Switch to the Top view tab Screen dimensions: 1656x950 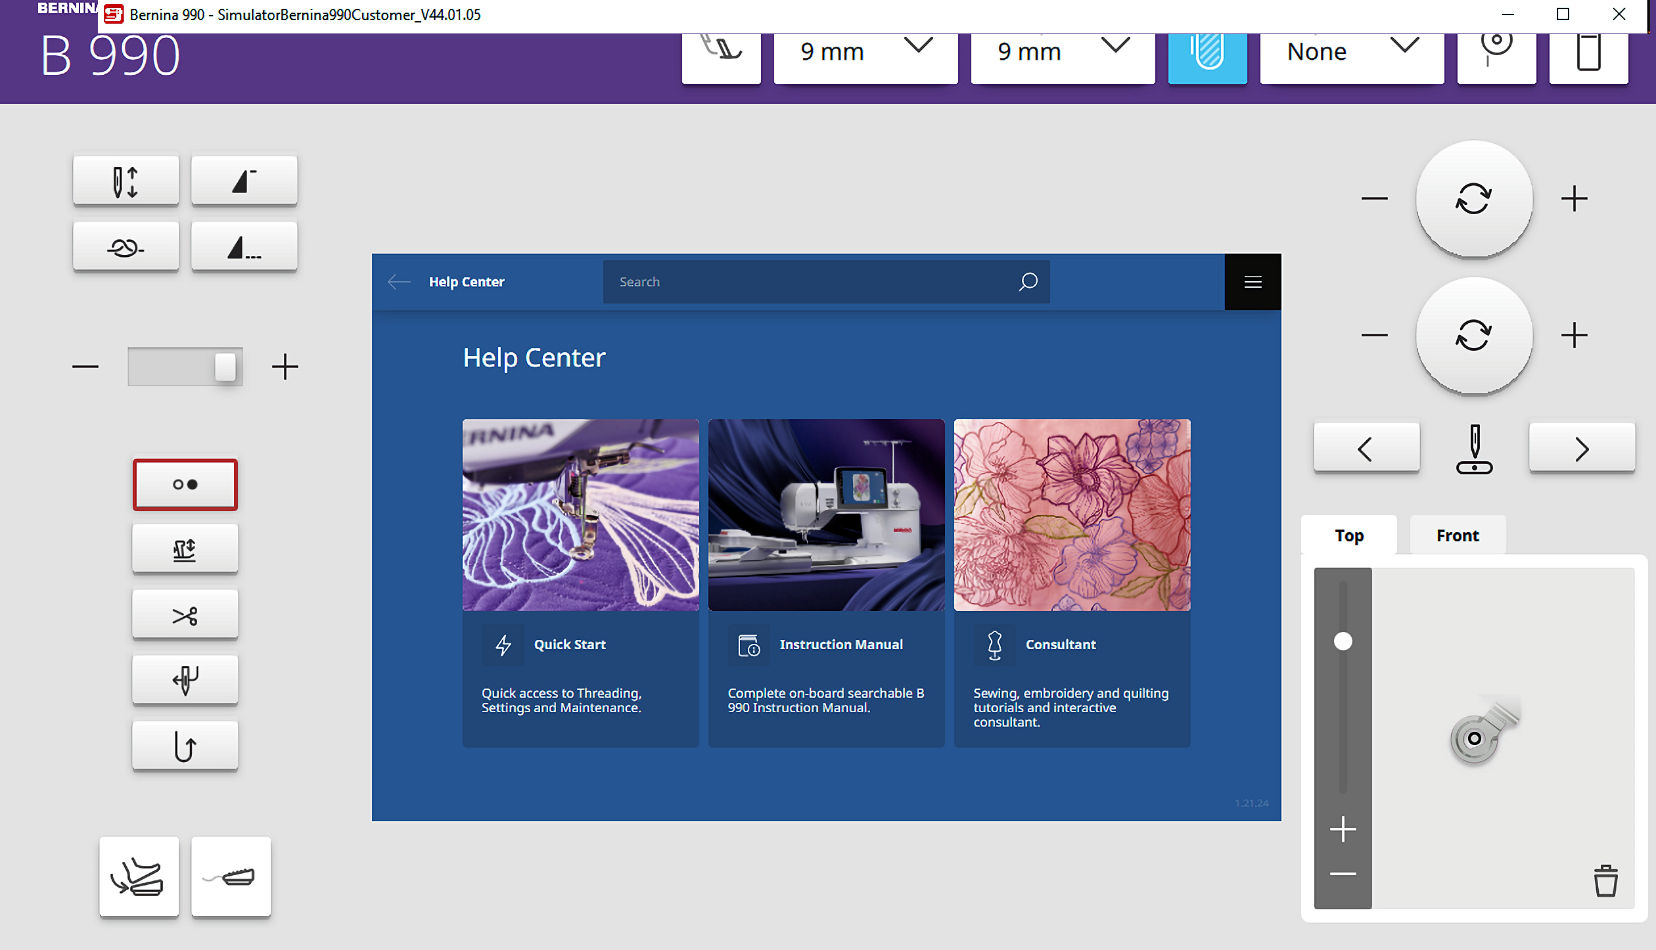[x=1349, y=535]
